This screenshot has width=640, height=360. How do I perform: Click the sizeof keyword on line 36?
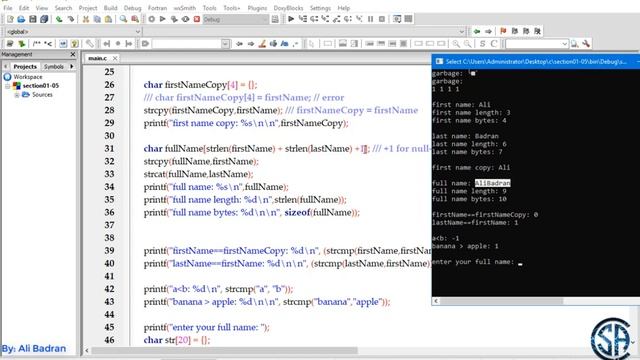coord(297,212)
